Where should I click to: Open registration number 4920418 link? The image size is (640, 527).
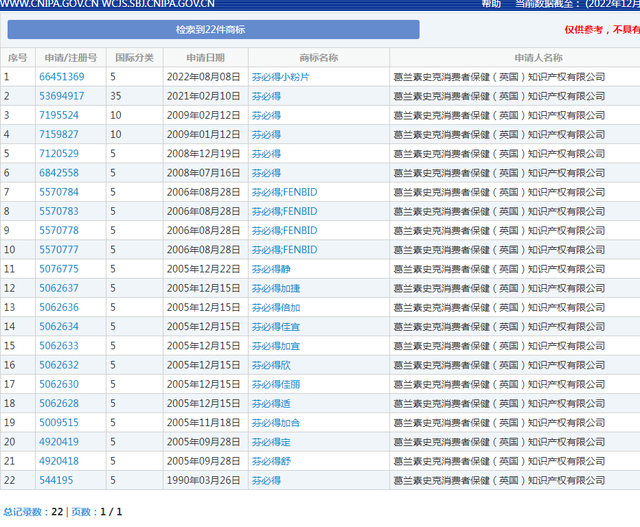point(59,460)
